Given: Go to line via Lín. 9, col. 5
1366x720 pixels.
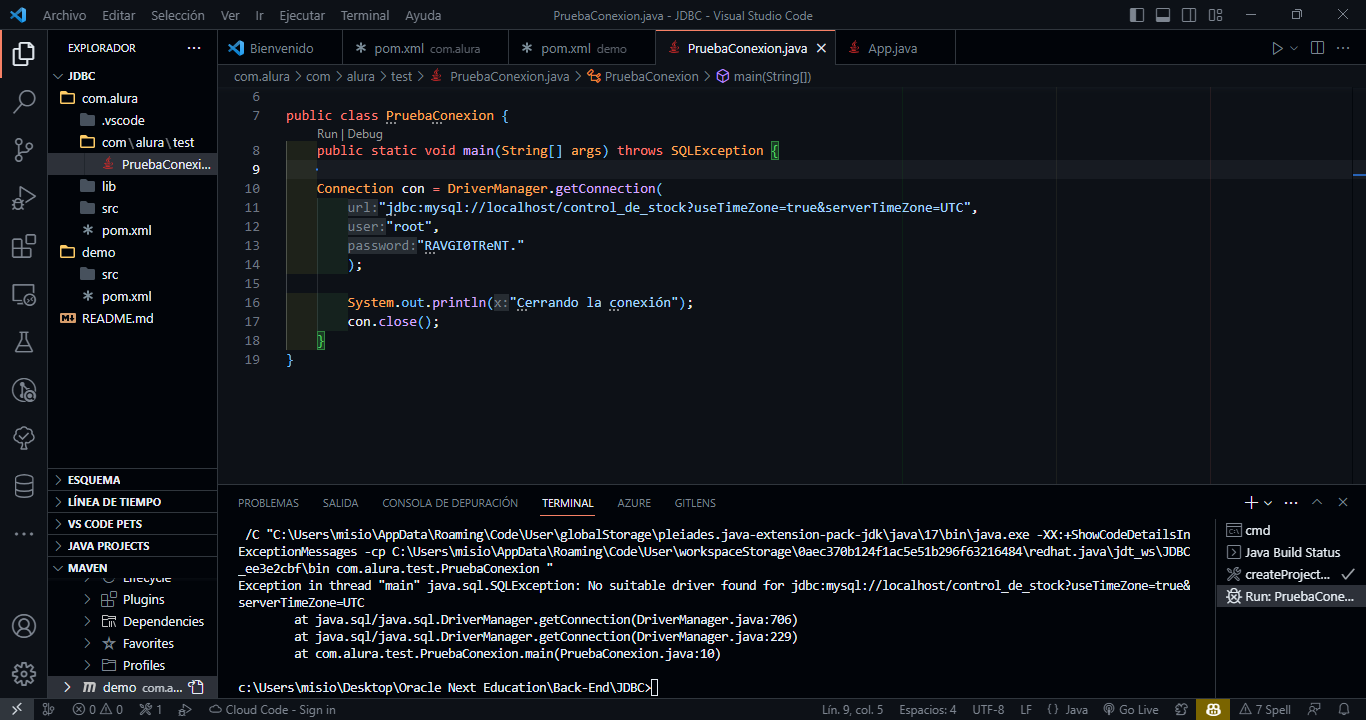Looking at the screenshot, I should pos(853,710).
